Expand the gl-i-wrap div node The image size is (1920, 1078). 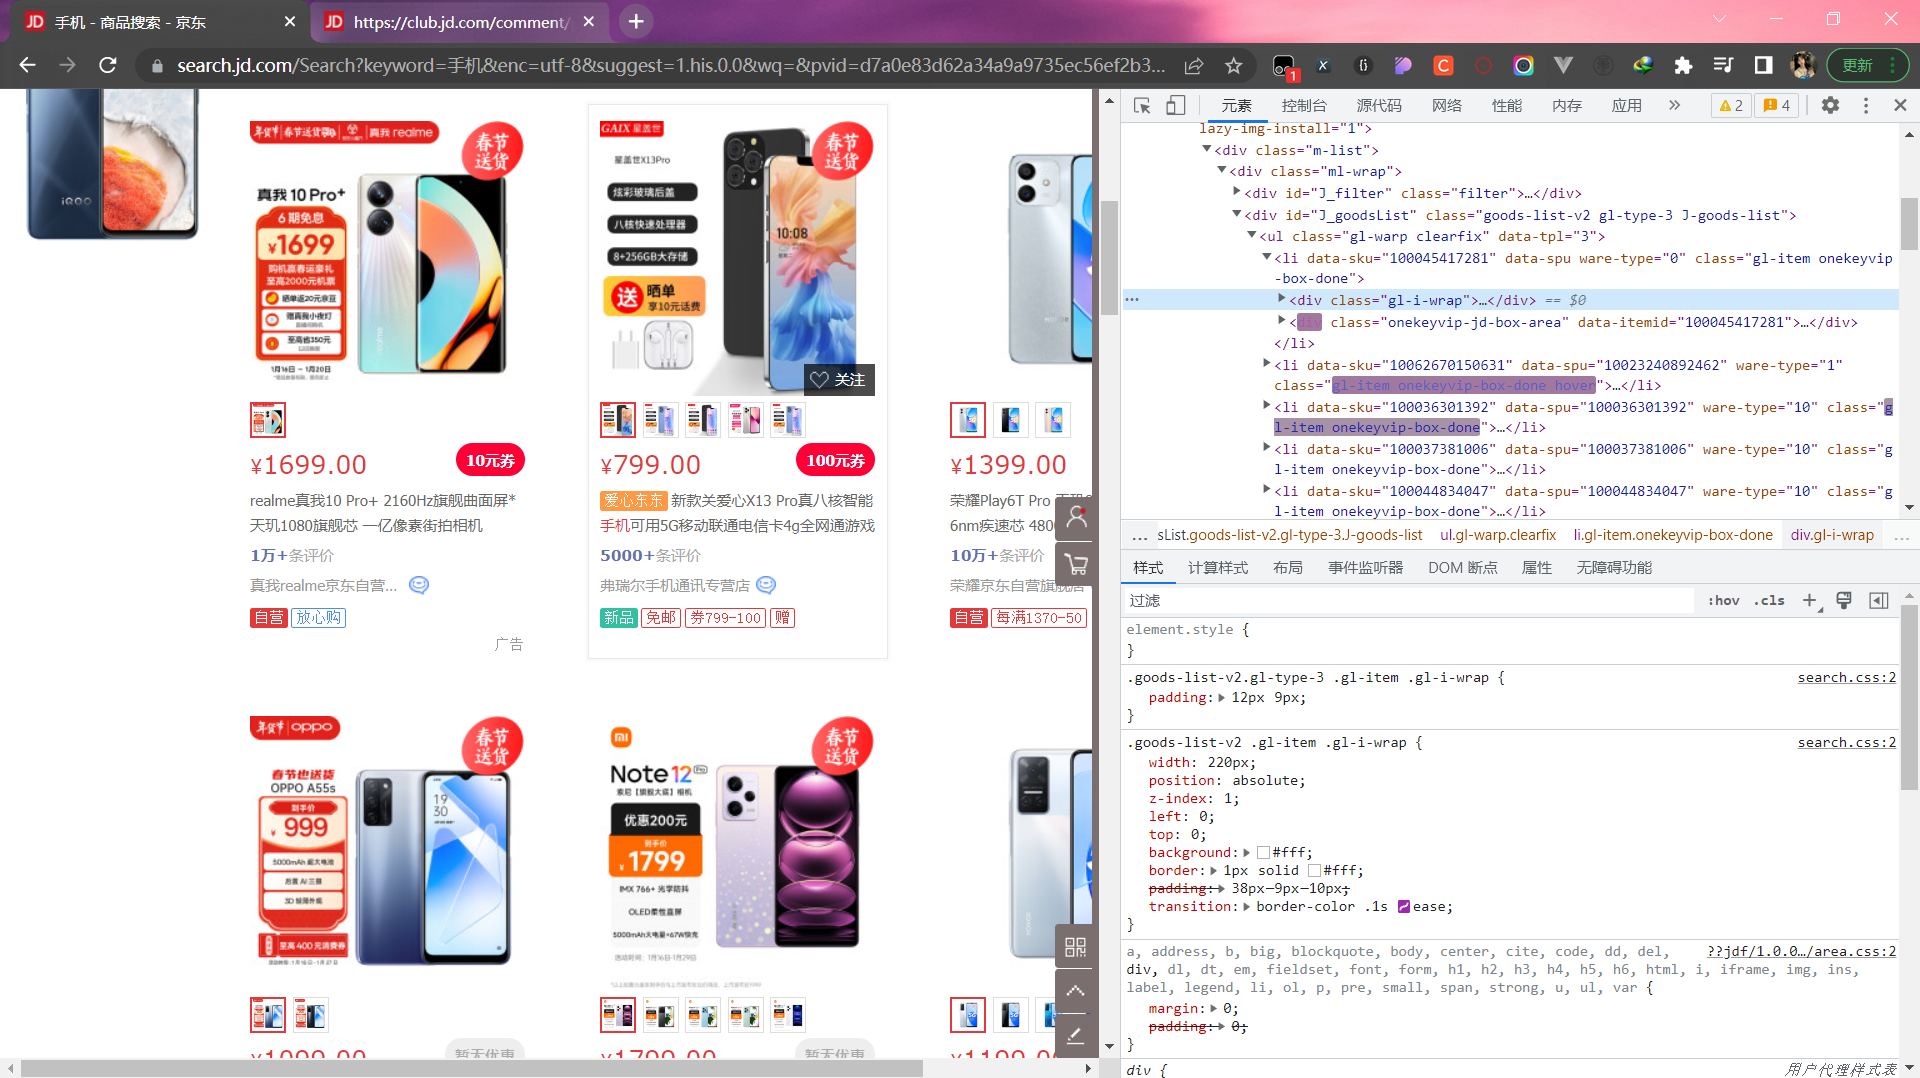click(x=1282, y=299)
